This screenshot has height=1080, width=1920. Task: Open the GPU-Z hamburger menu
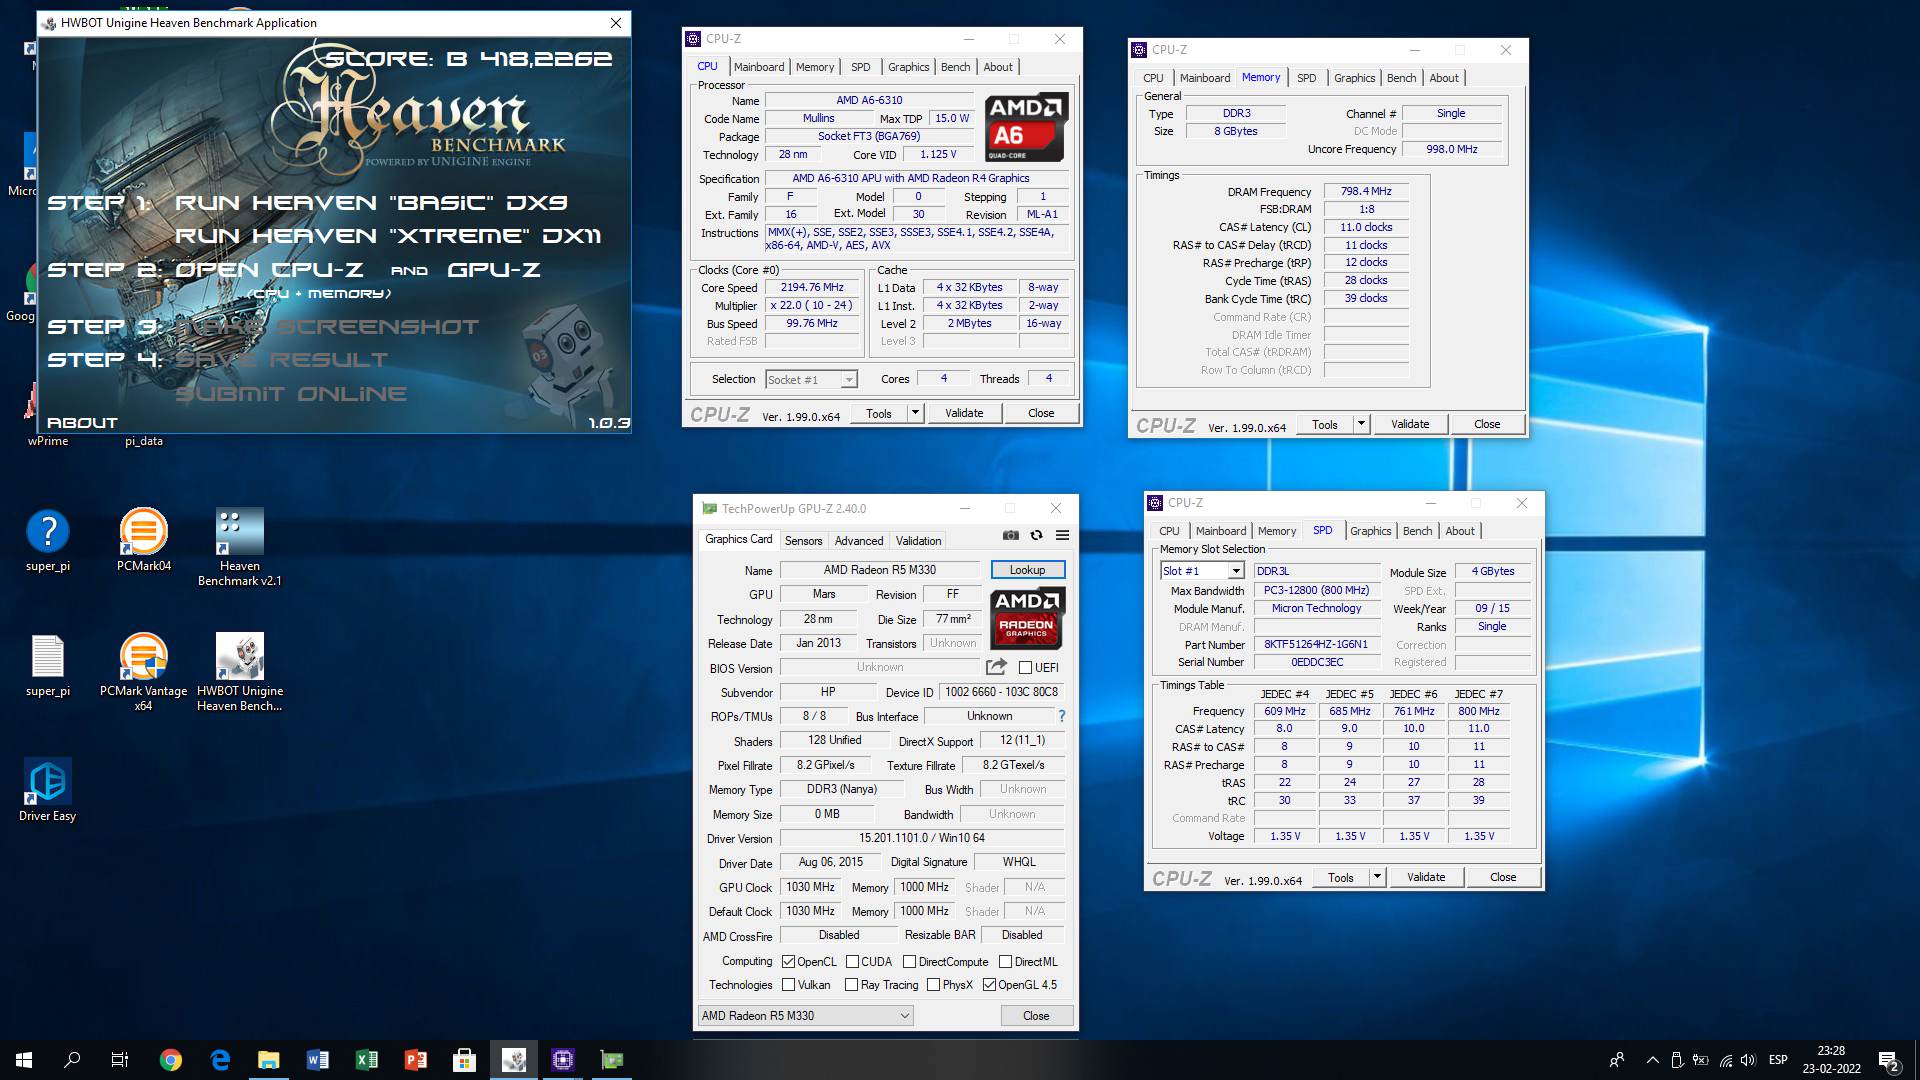1062,536
